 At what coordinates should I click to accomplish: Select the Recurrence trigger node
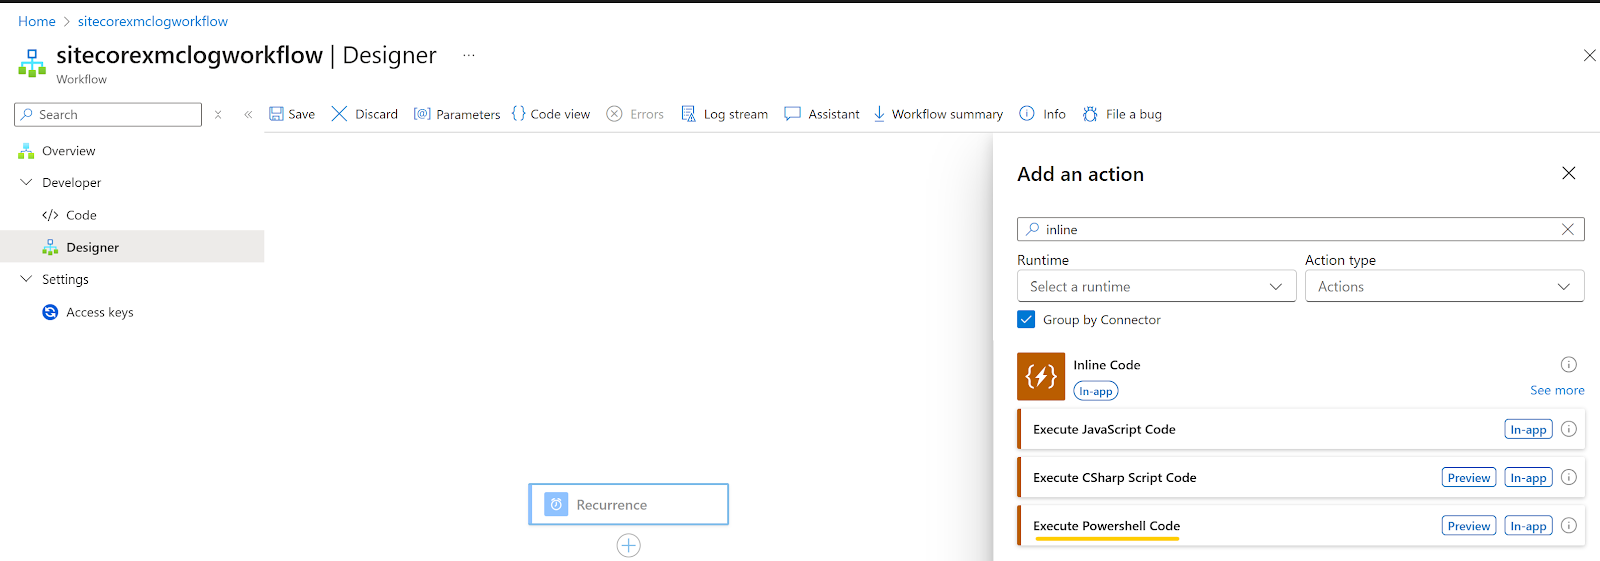[x=628, y=504]
